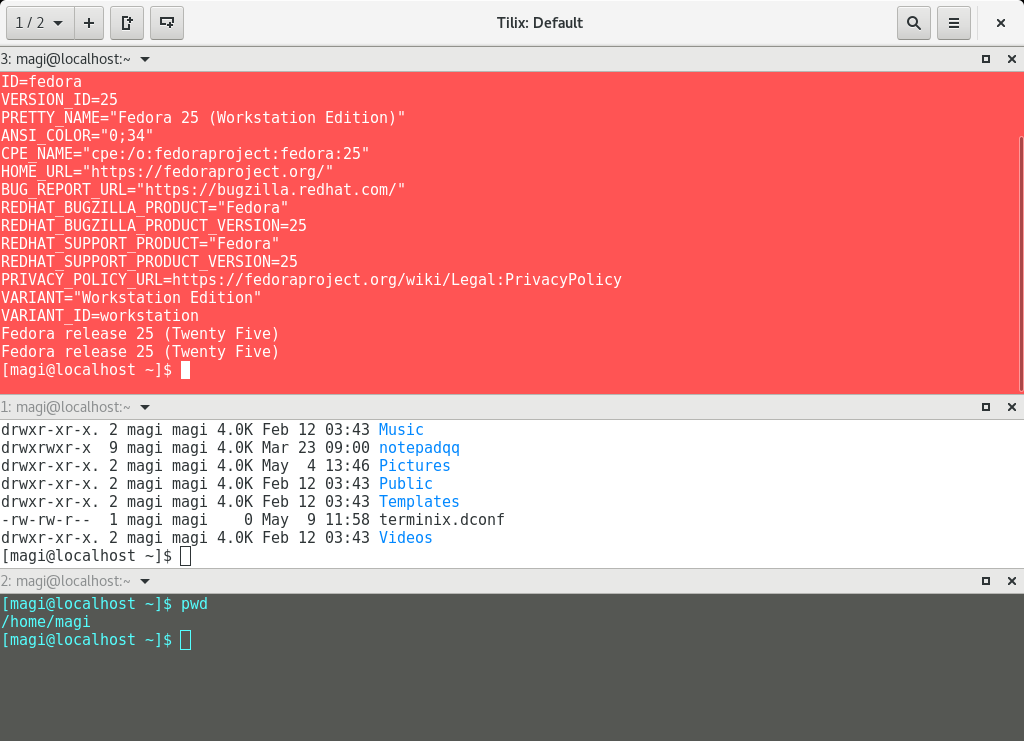Click the 'notepadqq' directory name
Image resolution: width=1024 pixels, height=741 pixels.
[419, 448]
